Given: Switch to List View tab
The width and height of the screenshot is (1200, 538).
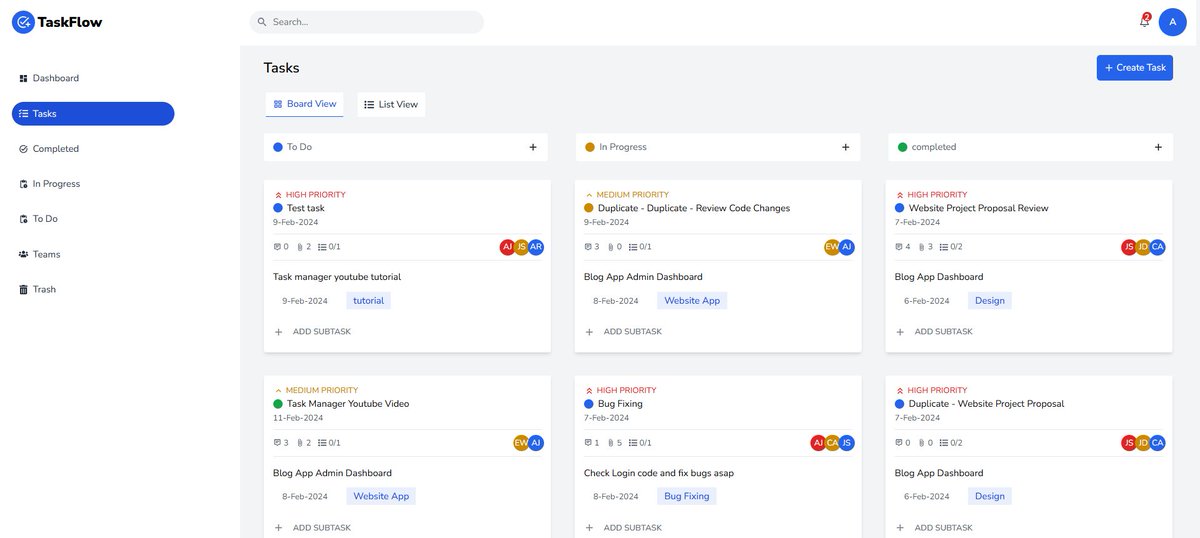Looking at the screenshot, I should 391,104.
